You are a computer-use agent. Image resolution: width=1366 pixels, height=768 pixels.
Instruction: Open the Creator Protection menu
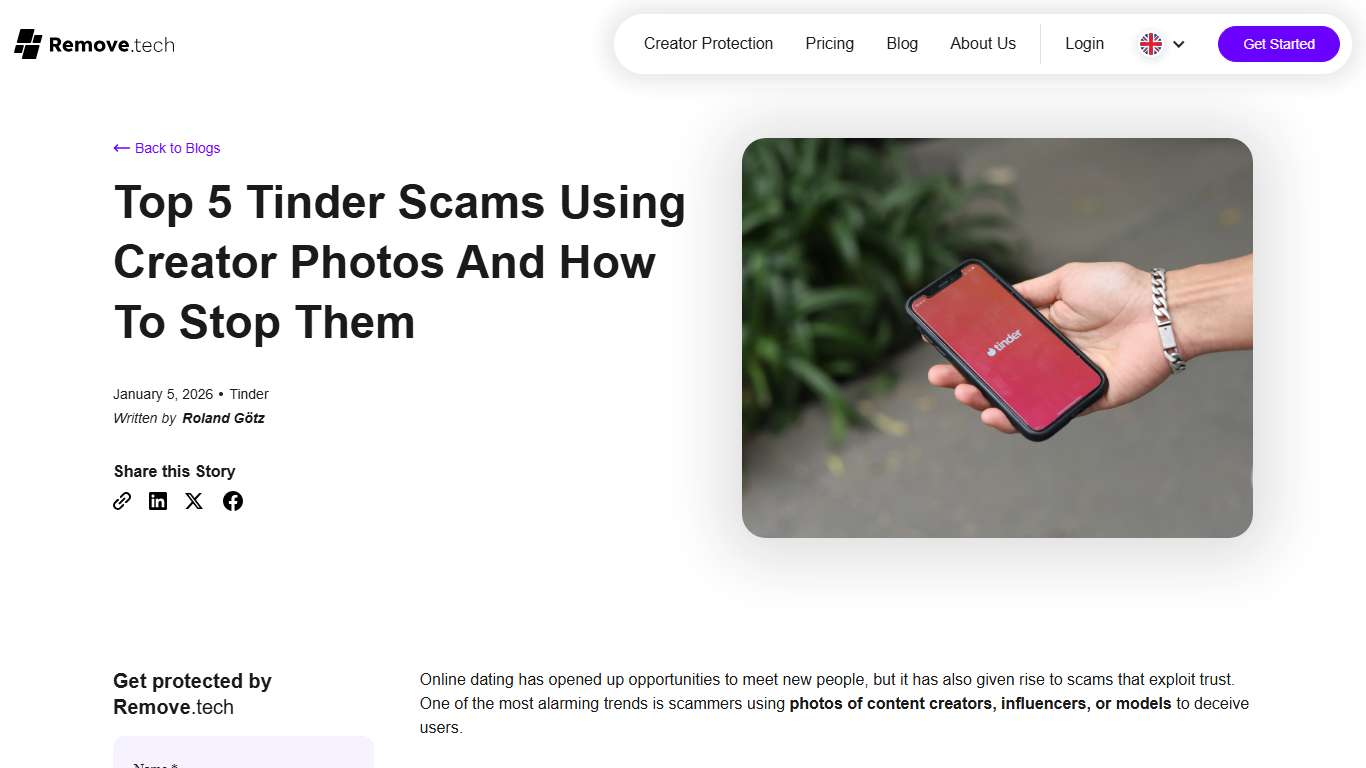point(708,44)
